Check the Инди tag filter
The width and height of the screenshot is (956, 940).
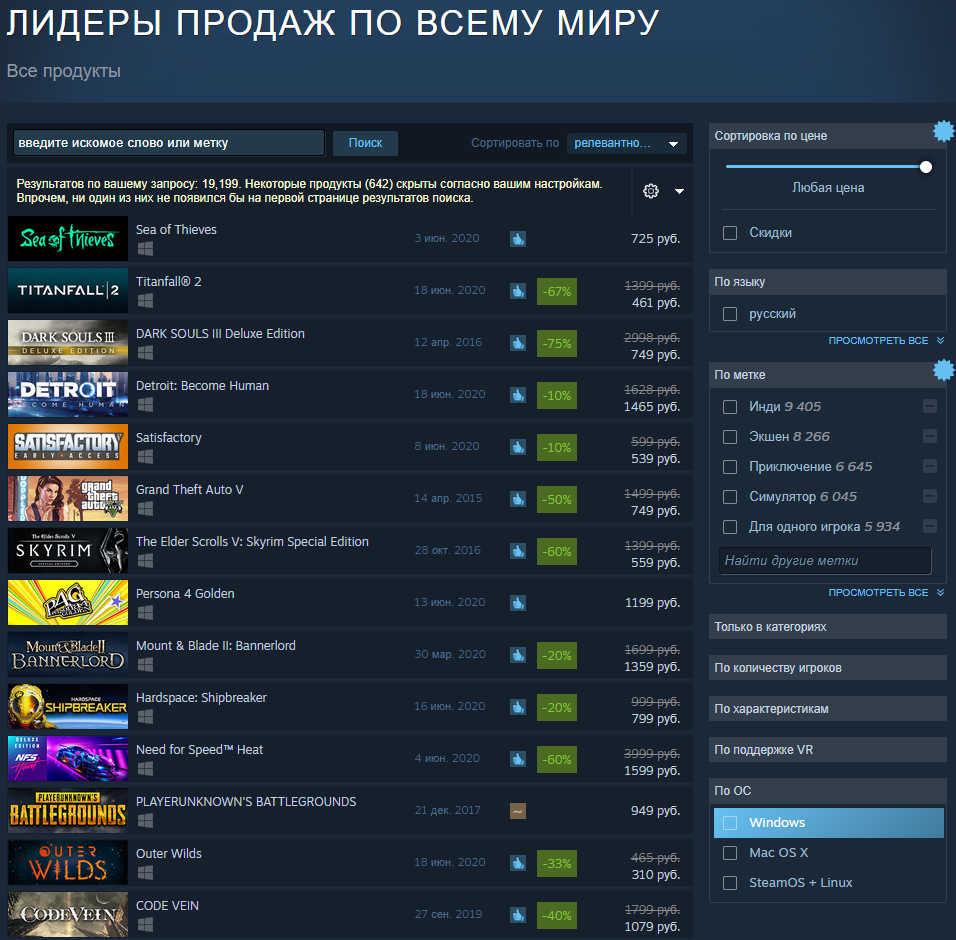730,407
